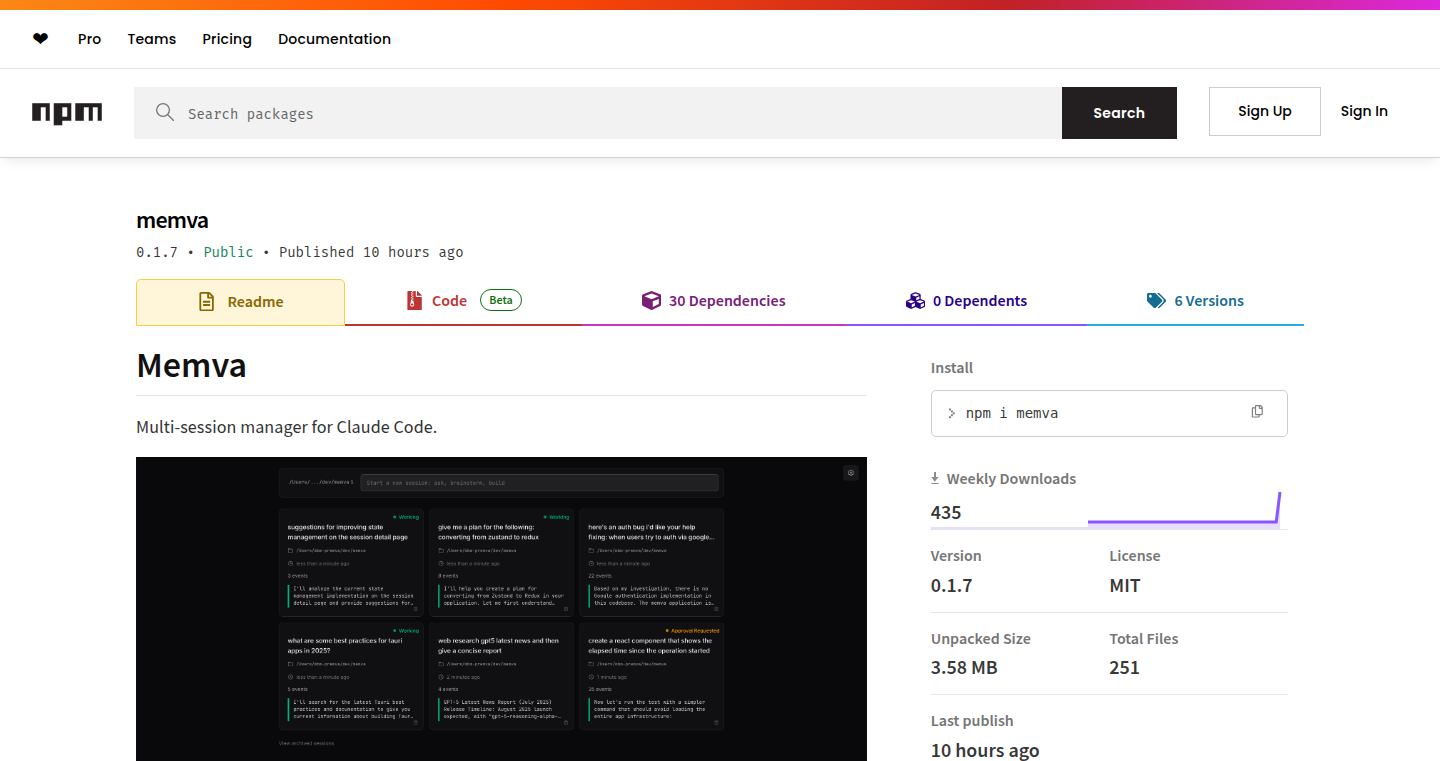This screenshot has height=761, width=1440.
Task: Click the MIT license value
Action: pyautogui.click(x=1125, y=585)
